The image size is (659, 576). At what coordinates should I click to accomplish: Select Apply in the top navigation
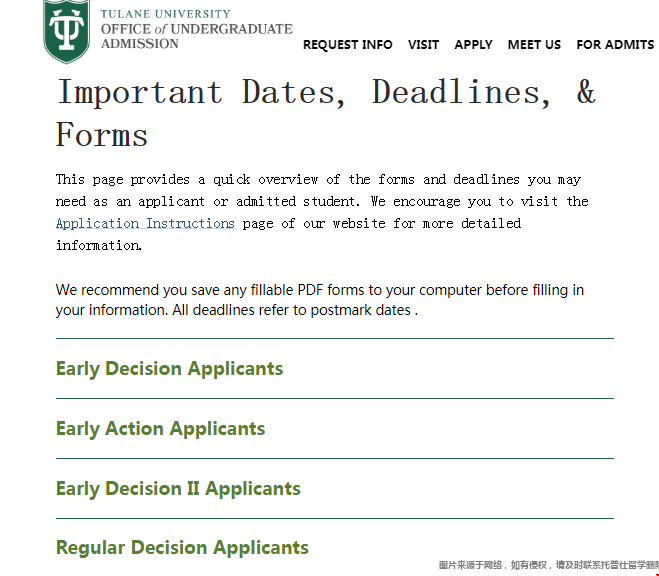click(x=473, y=45)
